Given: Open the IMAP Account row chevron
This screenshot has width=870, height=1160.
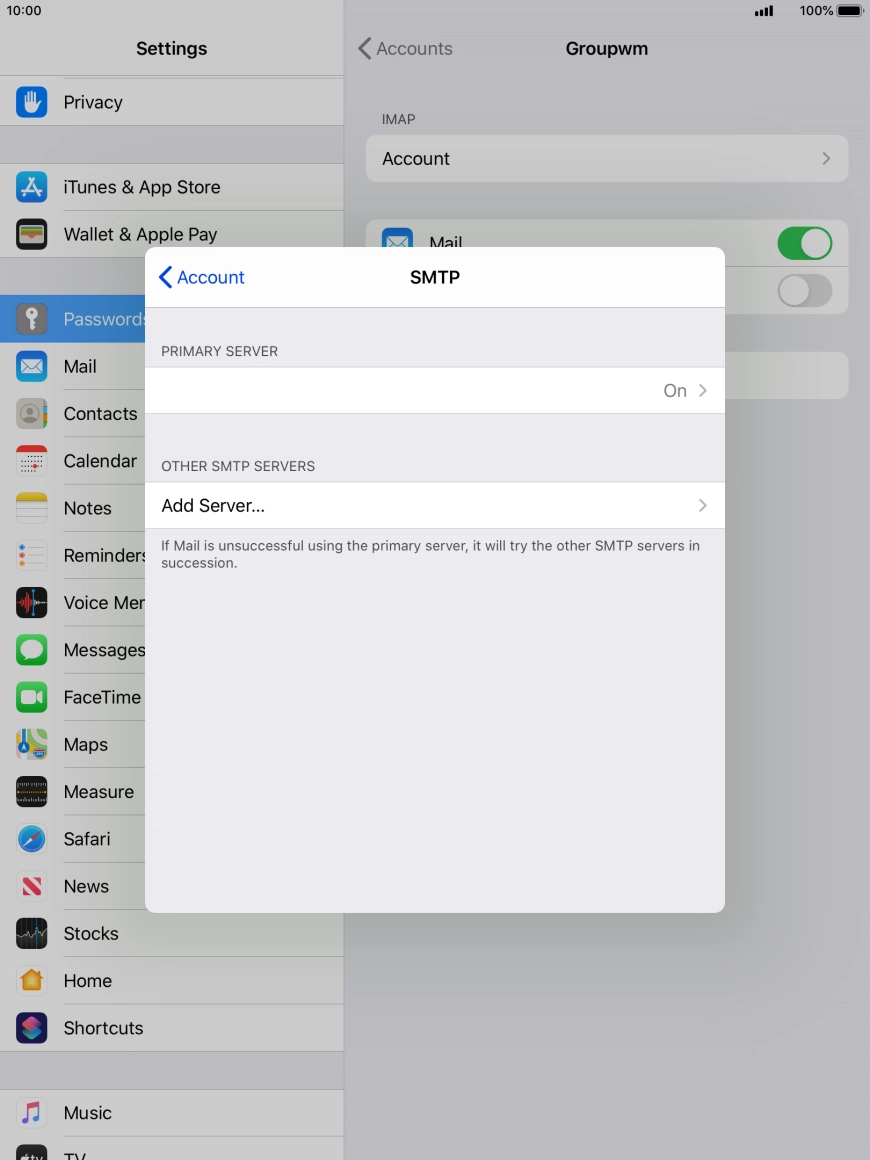Looking at the screenshot, I should [x=825, y=159].
